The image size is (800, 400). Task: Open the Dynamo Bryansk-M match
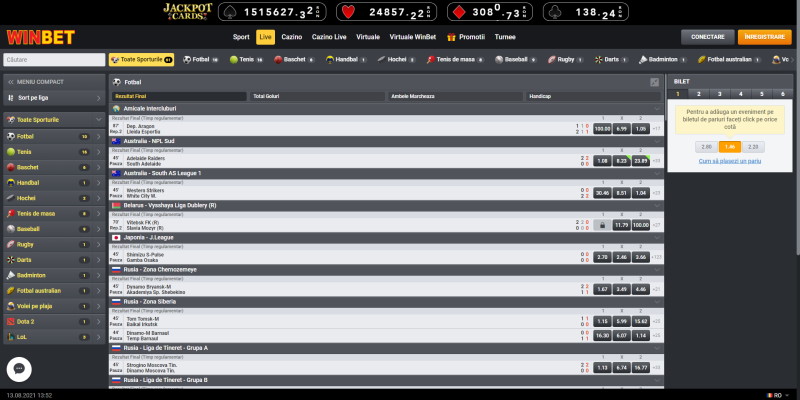(x=156, y=289)
